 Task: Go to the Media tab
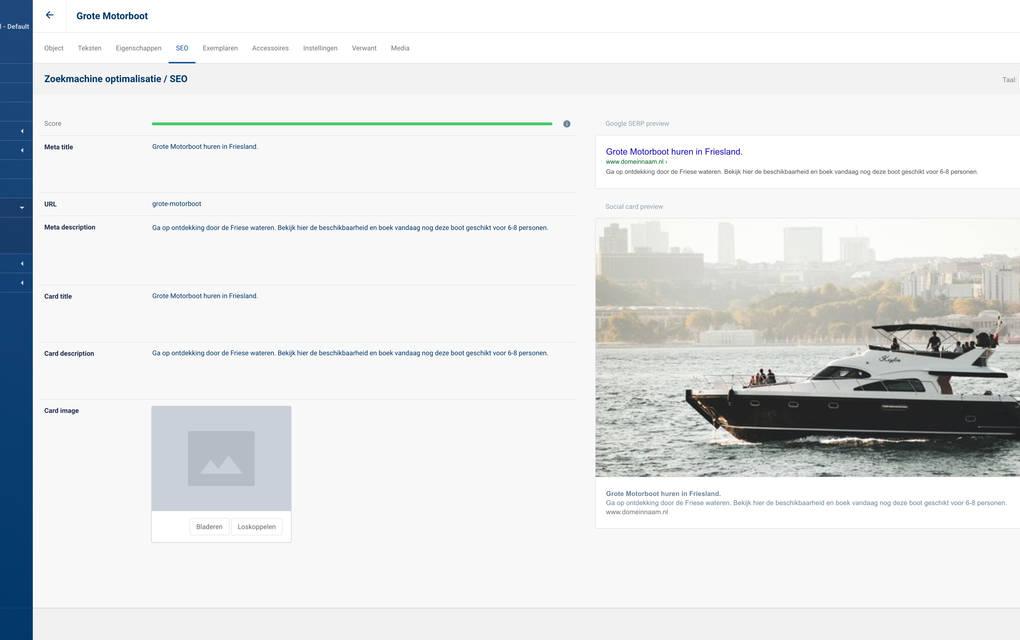coord(400,48)
